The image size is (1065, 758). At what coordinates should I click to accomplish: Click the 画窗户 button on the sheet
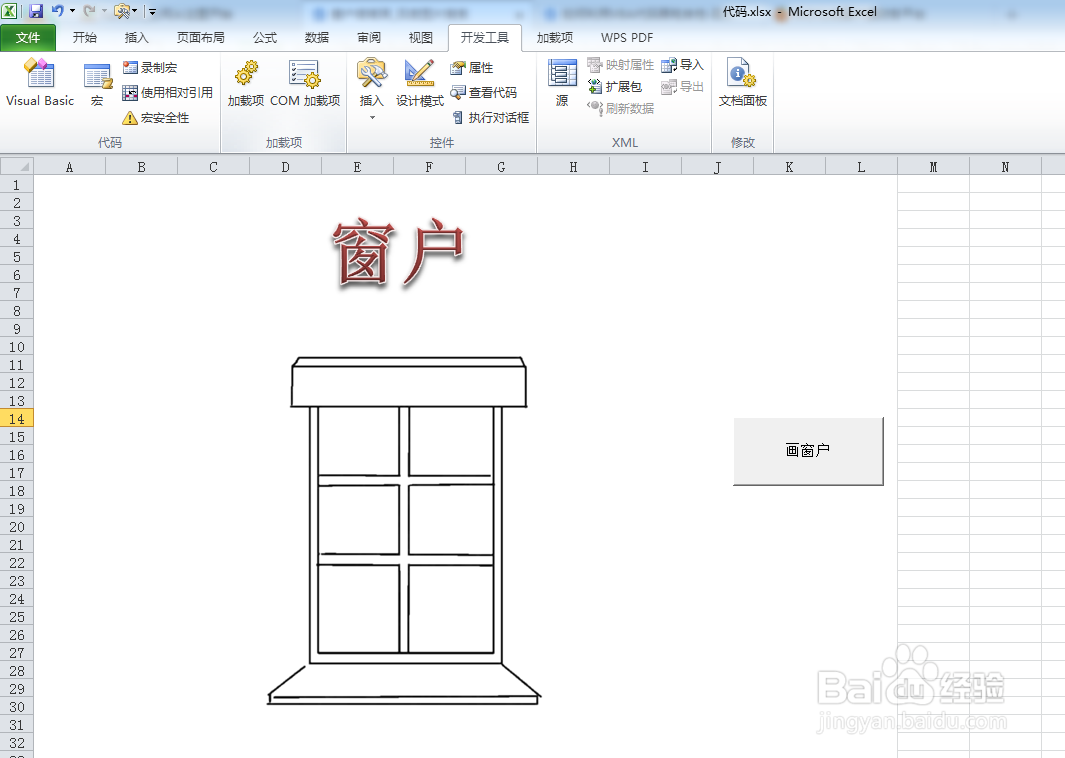pyautogui.click(x=807, y=450)
